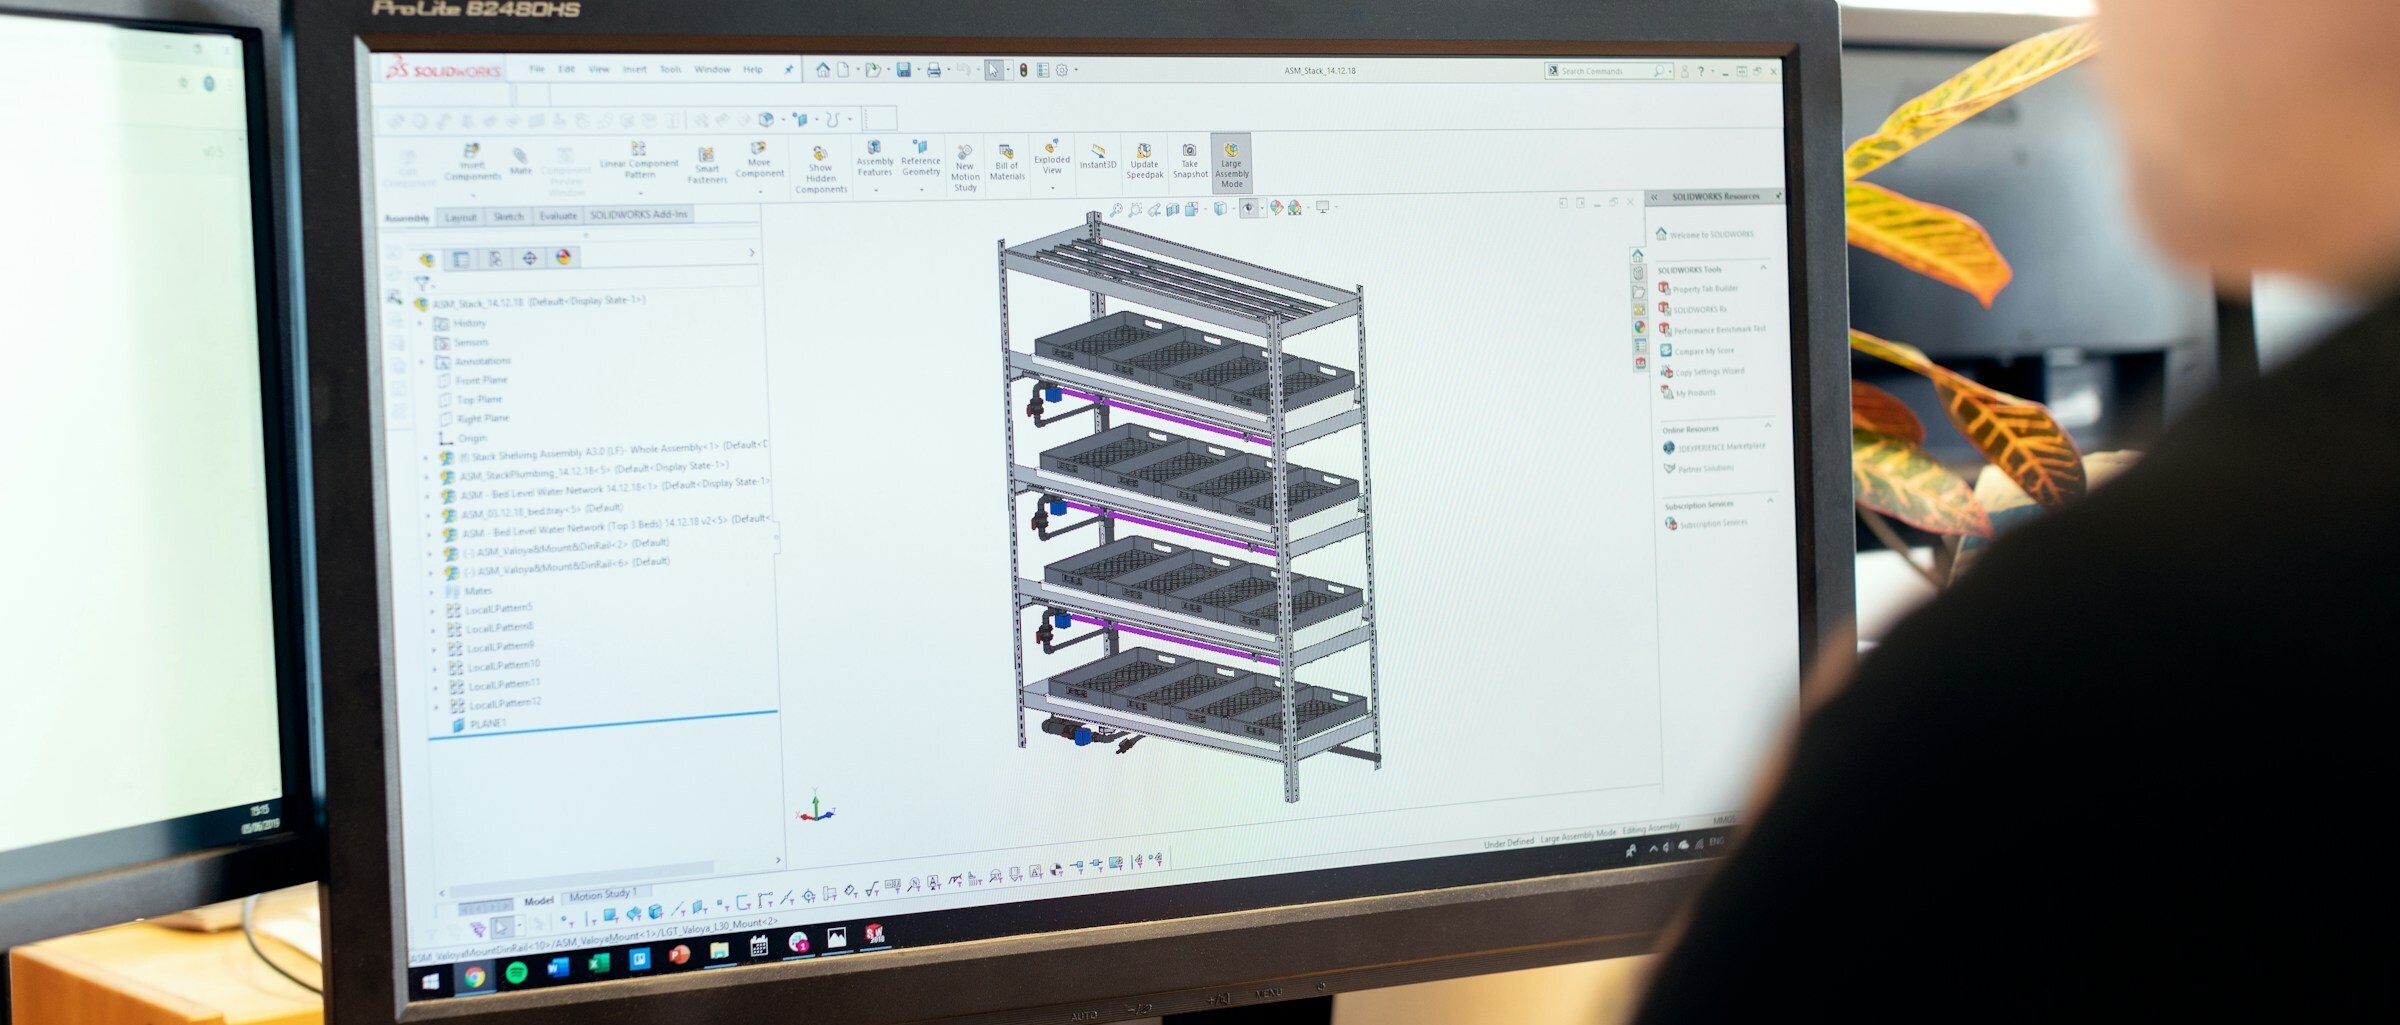This screenshot has width=2400, height=1025.
Task: Toggle the selection filter arrow in the bottom toolbar
Action: click(501, 927)
